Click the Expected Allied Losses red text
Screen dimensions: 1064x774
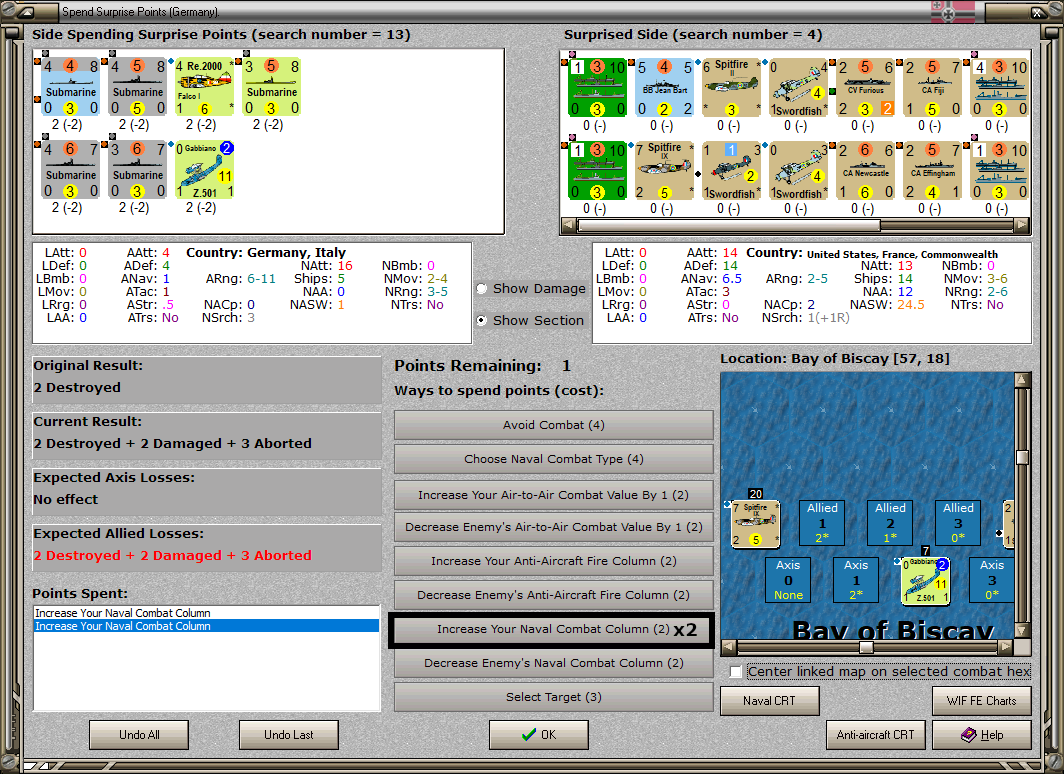click(172, 556)
